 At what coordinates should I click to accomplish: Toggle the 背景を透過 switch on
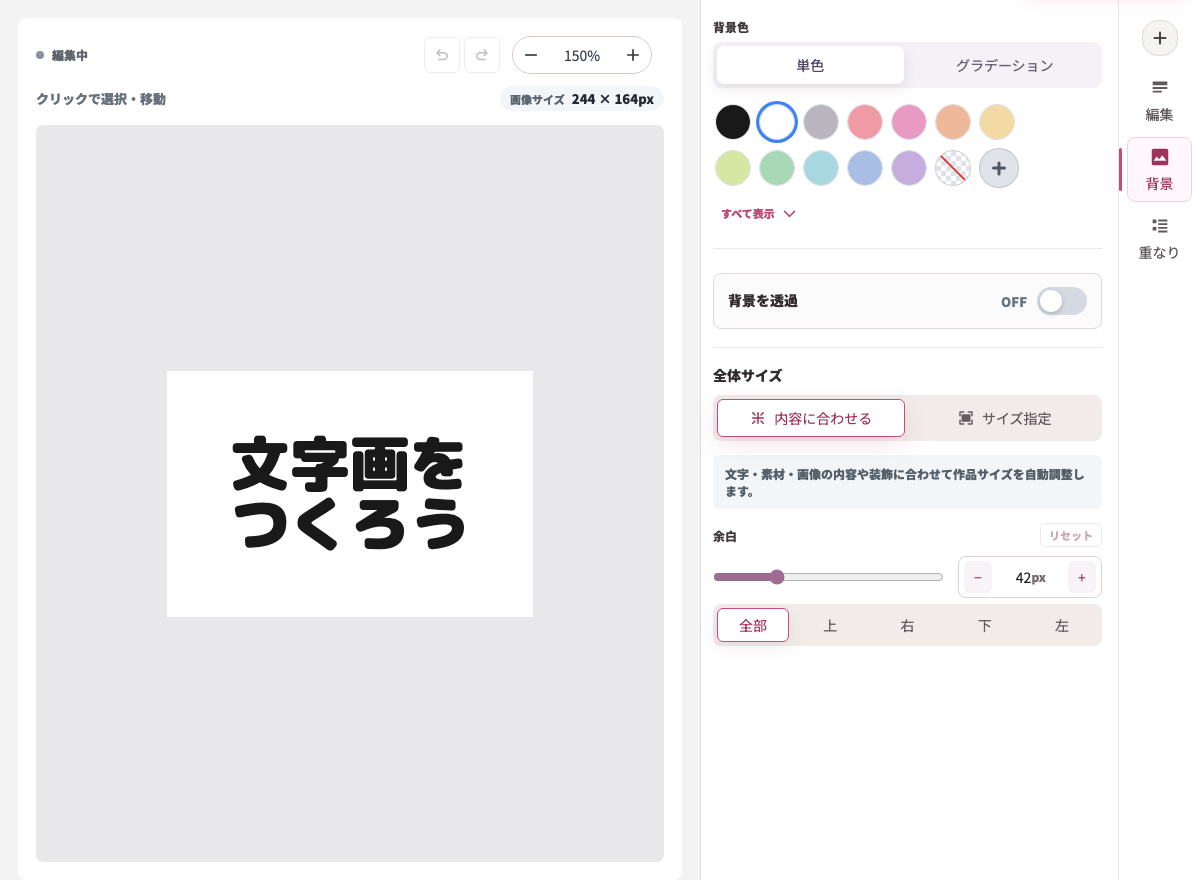(1061, 301)
